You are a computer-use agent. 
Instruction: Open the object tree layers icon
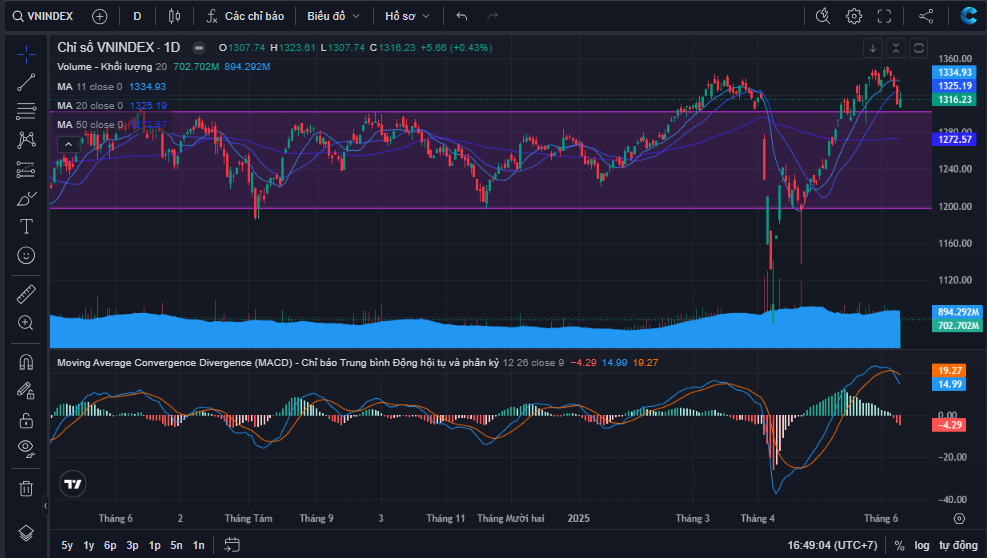(26, 533)
